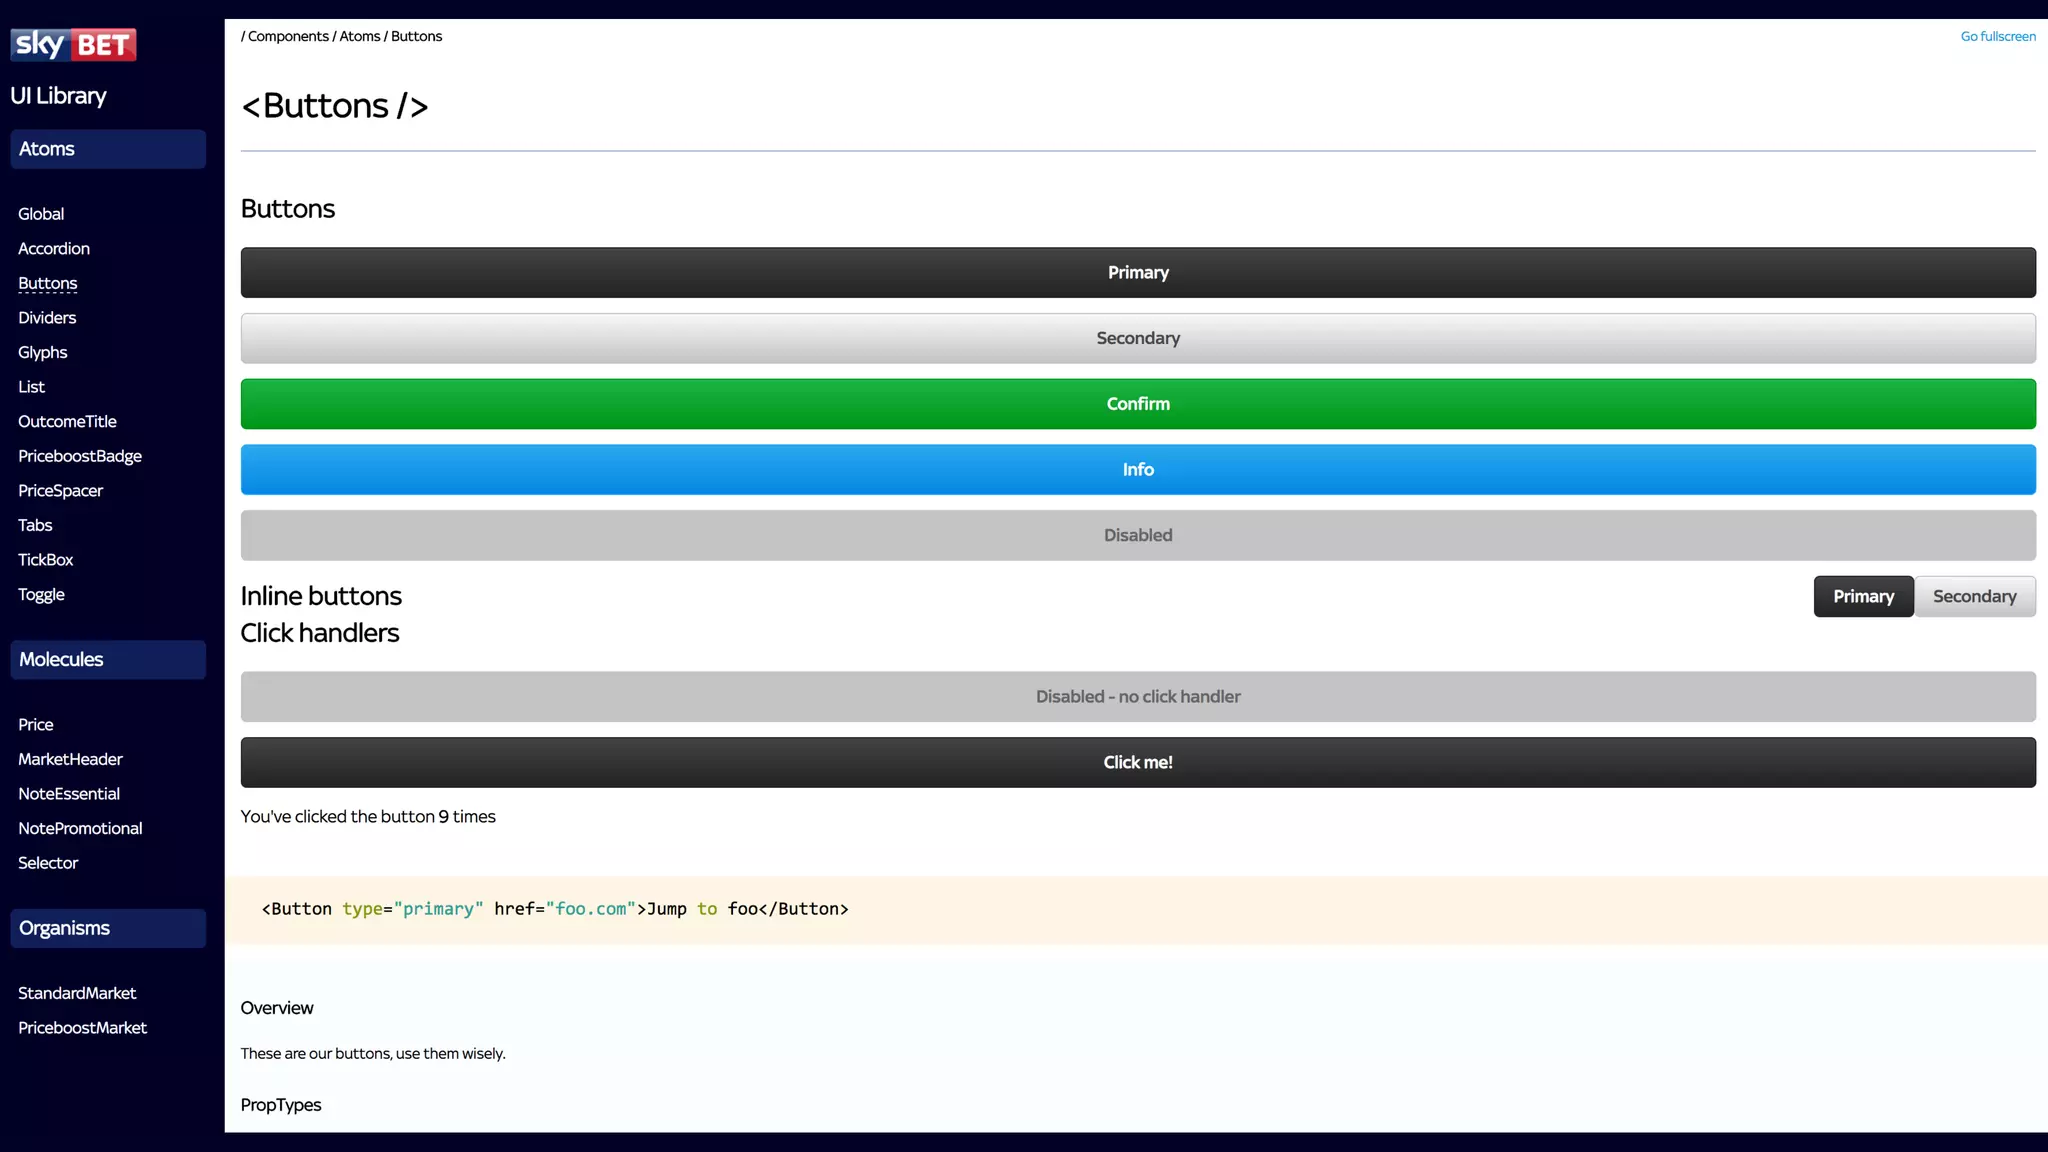
Task: Click the blue Info button
Action: coord(1138,470)
